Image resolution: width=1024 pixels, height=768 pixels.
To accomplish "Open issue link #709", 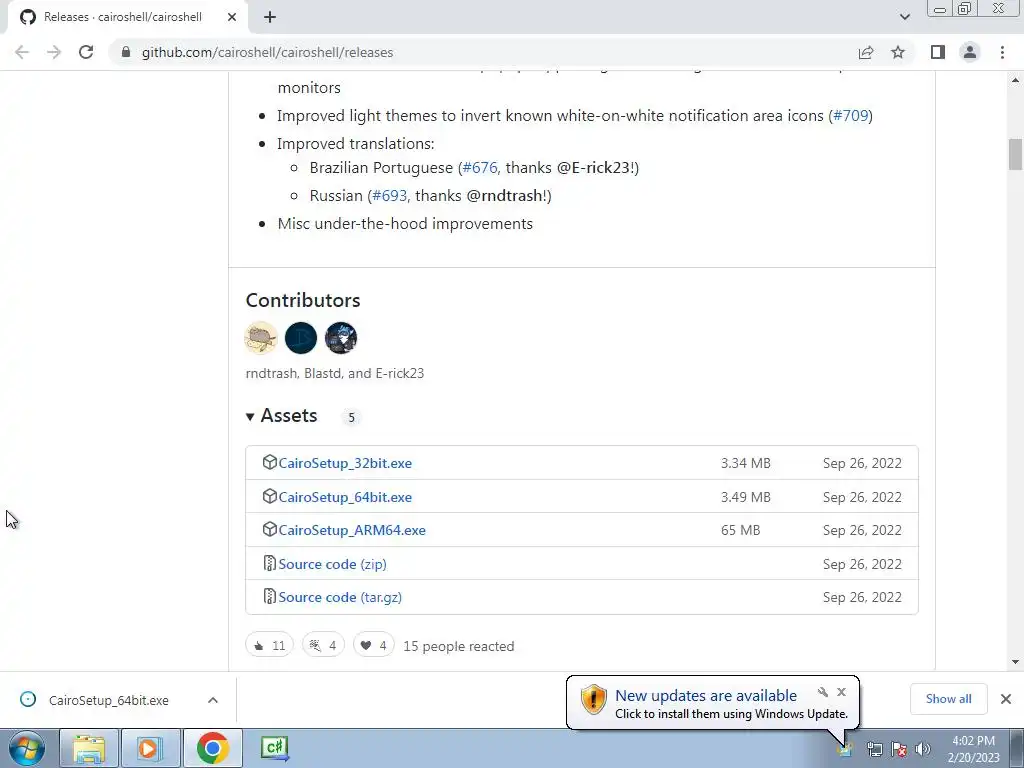I will point(851,116).
